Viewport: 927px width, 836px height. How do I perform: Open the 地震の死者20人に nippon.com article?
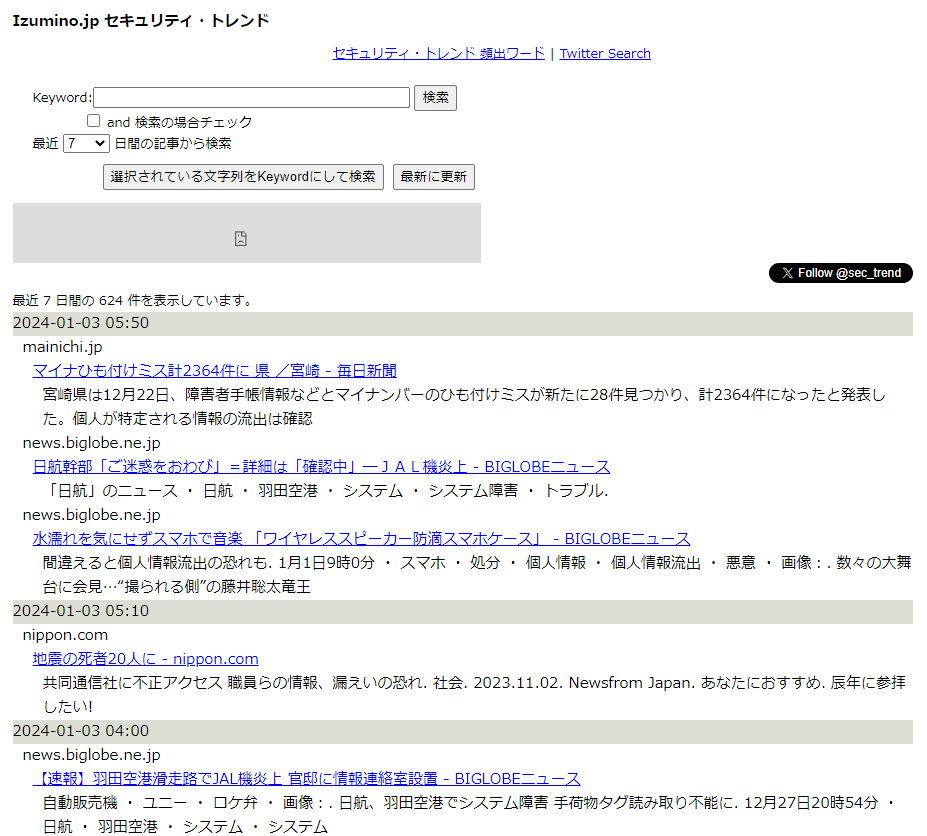(144, 658)
